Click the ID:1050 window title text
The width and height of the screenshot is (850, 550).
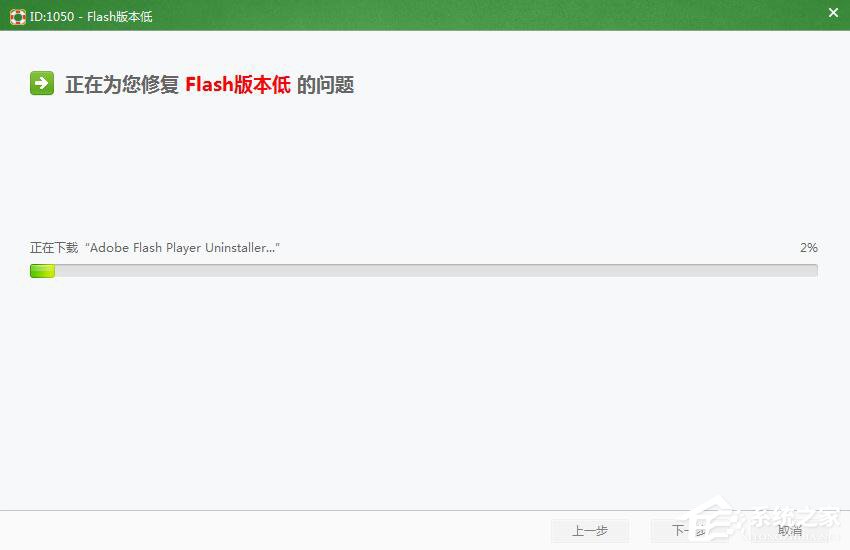[91, 17]
